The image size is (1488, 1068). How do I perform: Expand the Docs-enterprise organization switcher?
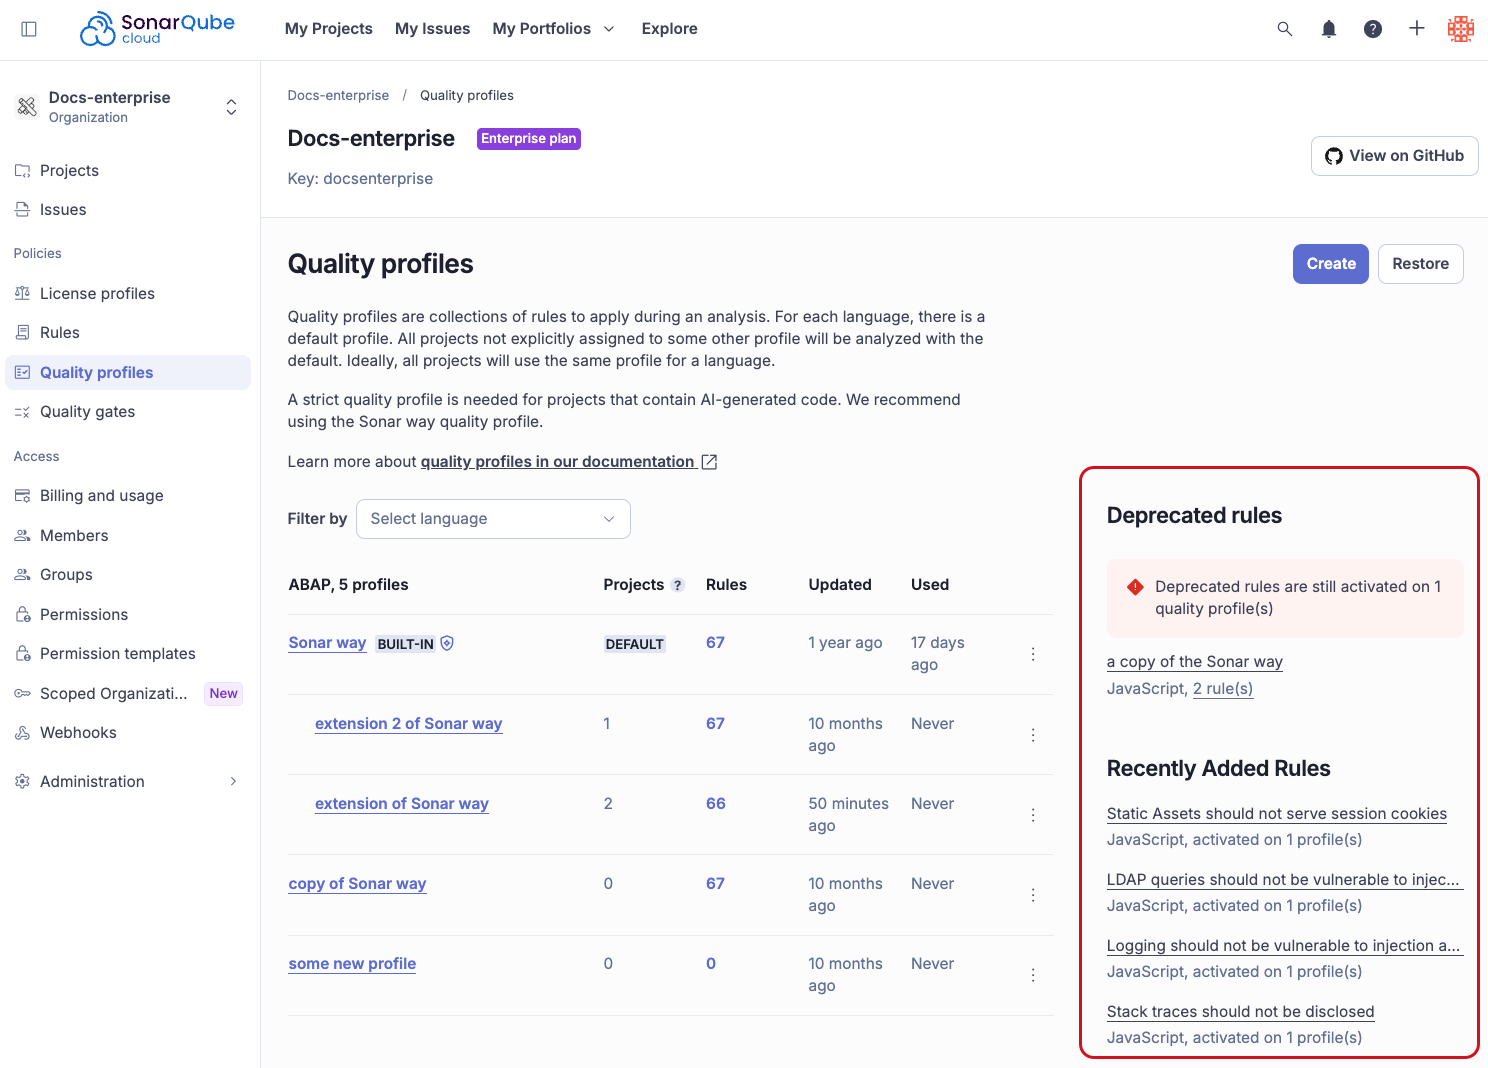point(231,107)
